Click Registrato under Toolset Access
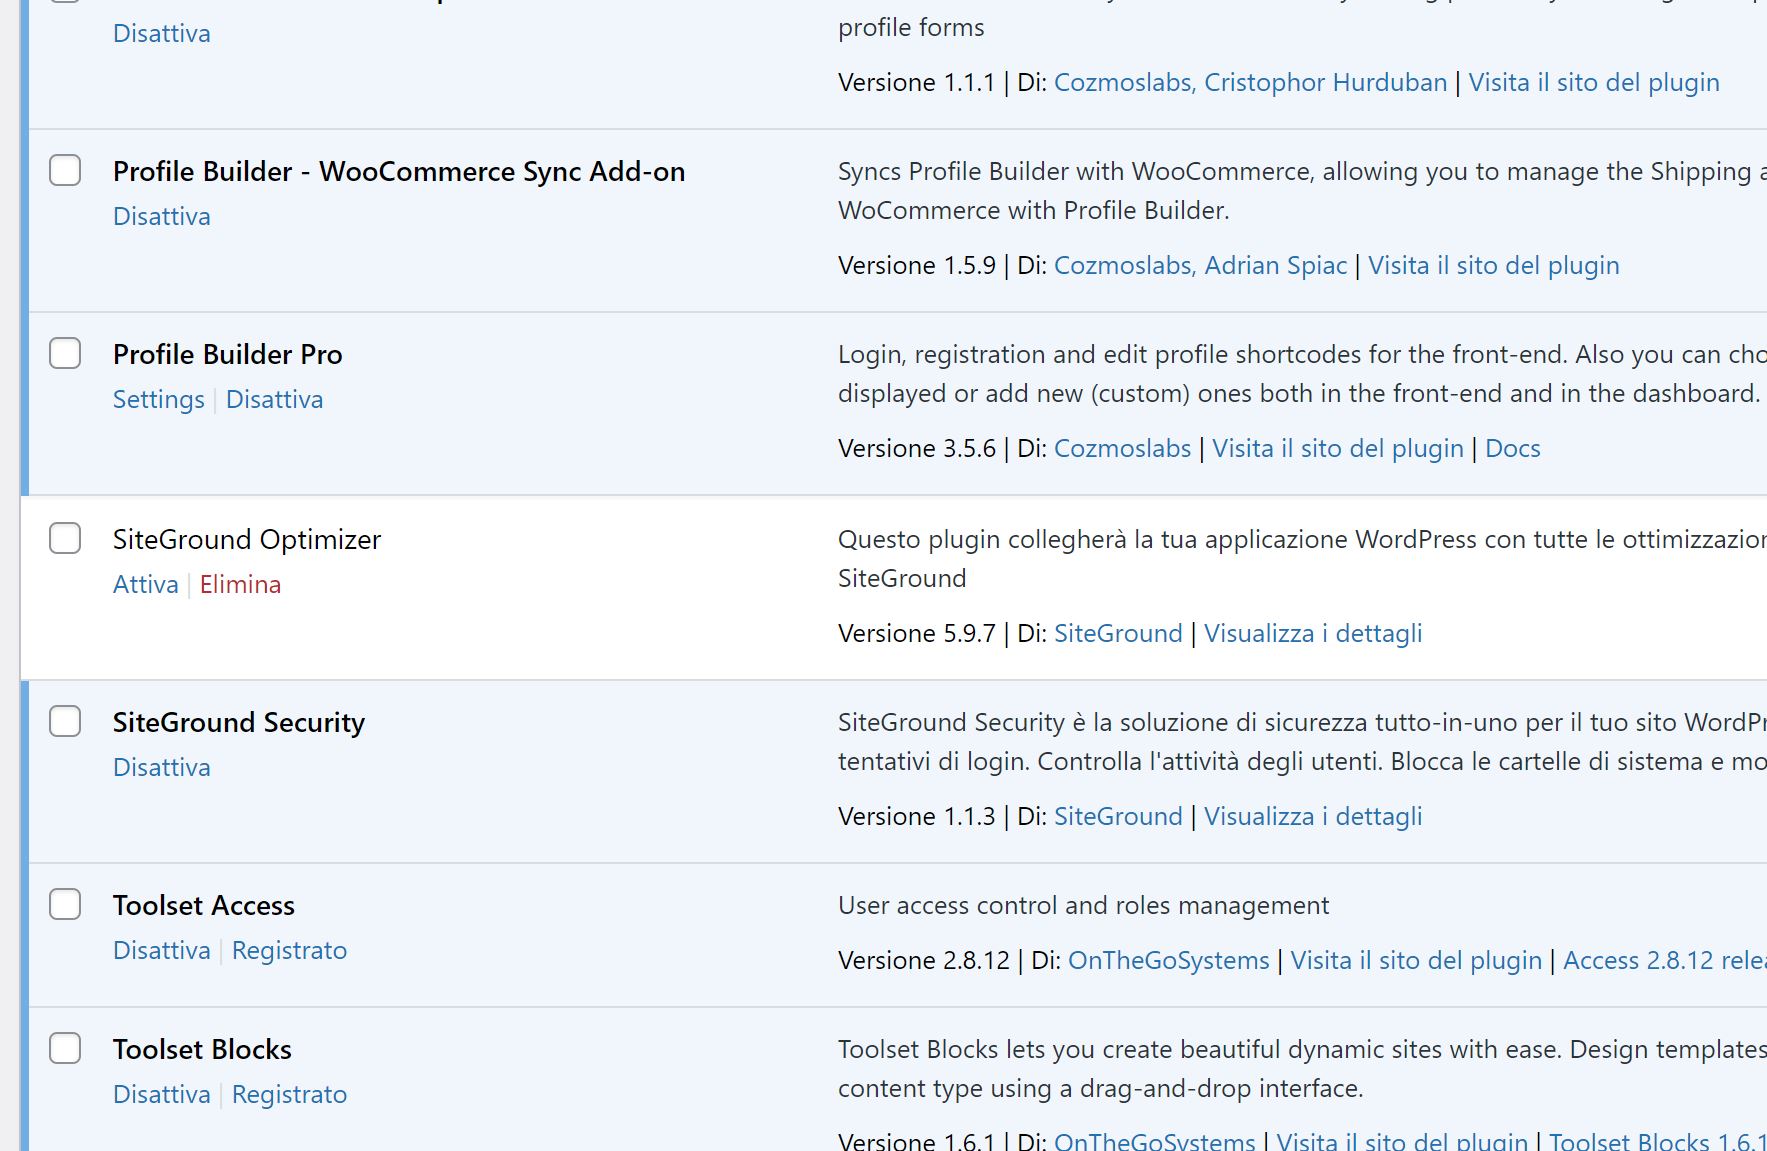This screenshot has width=1767, height=1151. pyautogui.click(x=289, y=950)
